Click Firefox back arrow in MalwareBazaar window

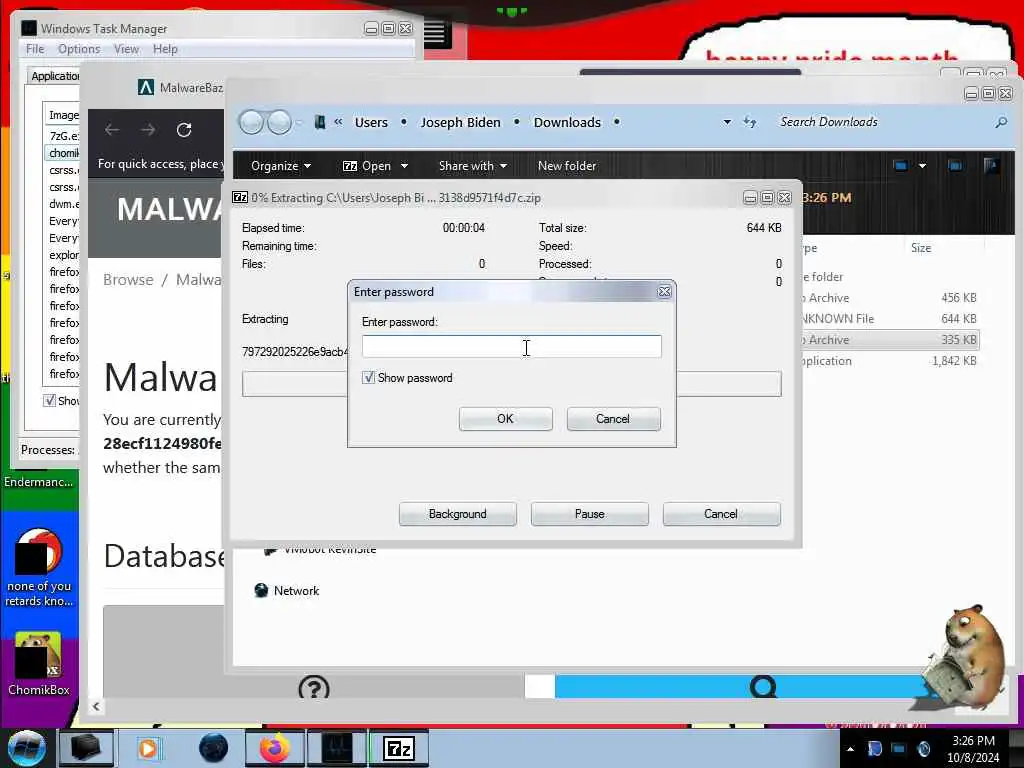tap(112, 130)
